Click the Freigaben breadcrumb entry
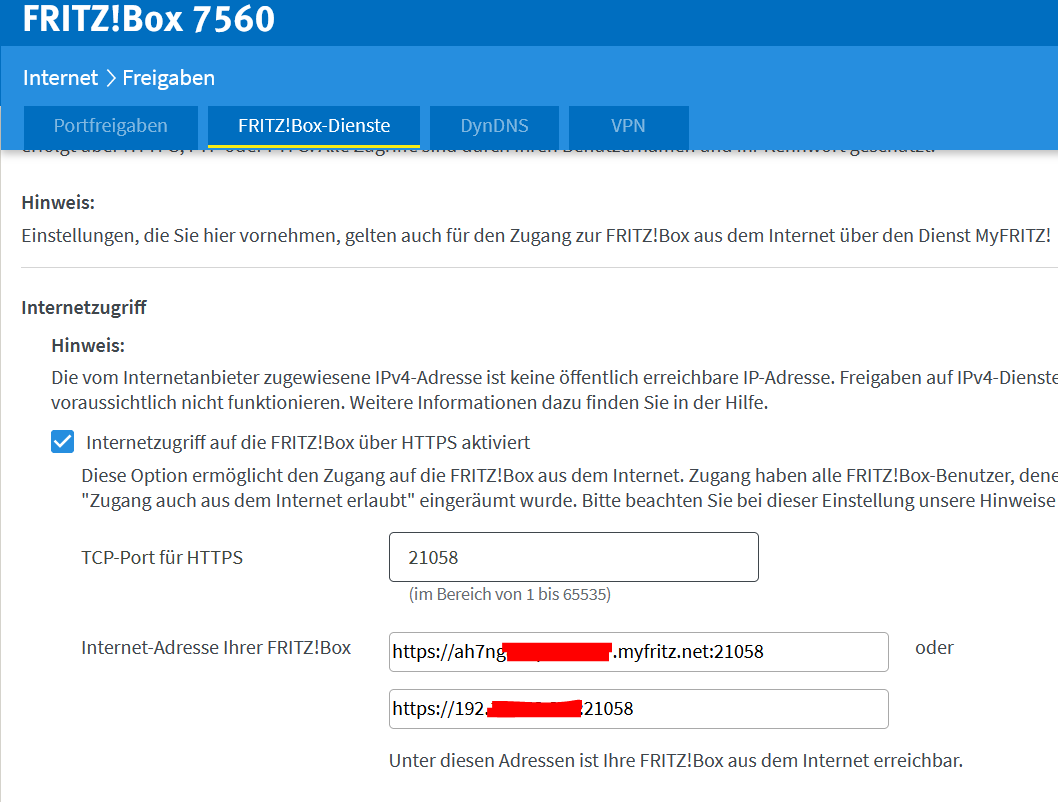1058x802 pixels. 169,78
